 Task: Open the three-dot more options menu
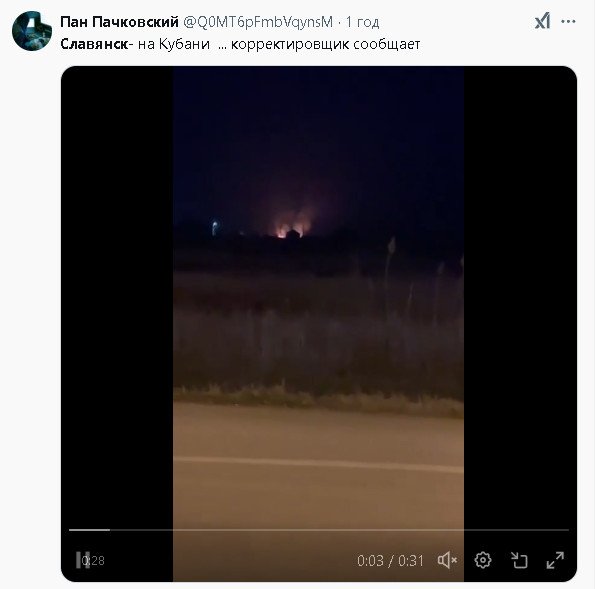click(x=568, y=21)
